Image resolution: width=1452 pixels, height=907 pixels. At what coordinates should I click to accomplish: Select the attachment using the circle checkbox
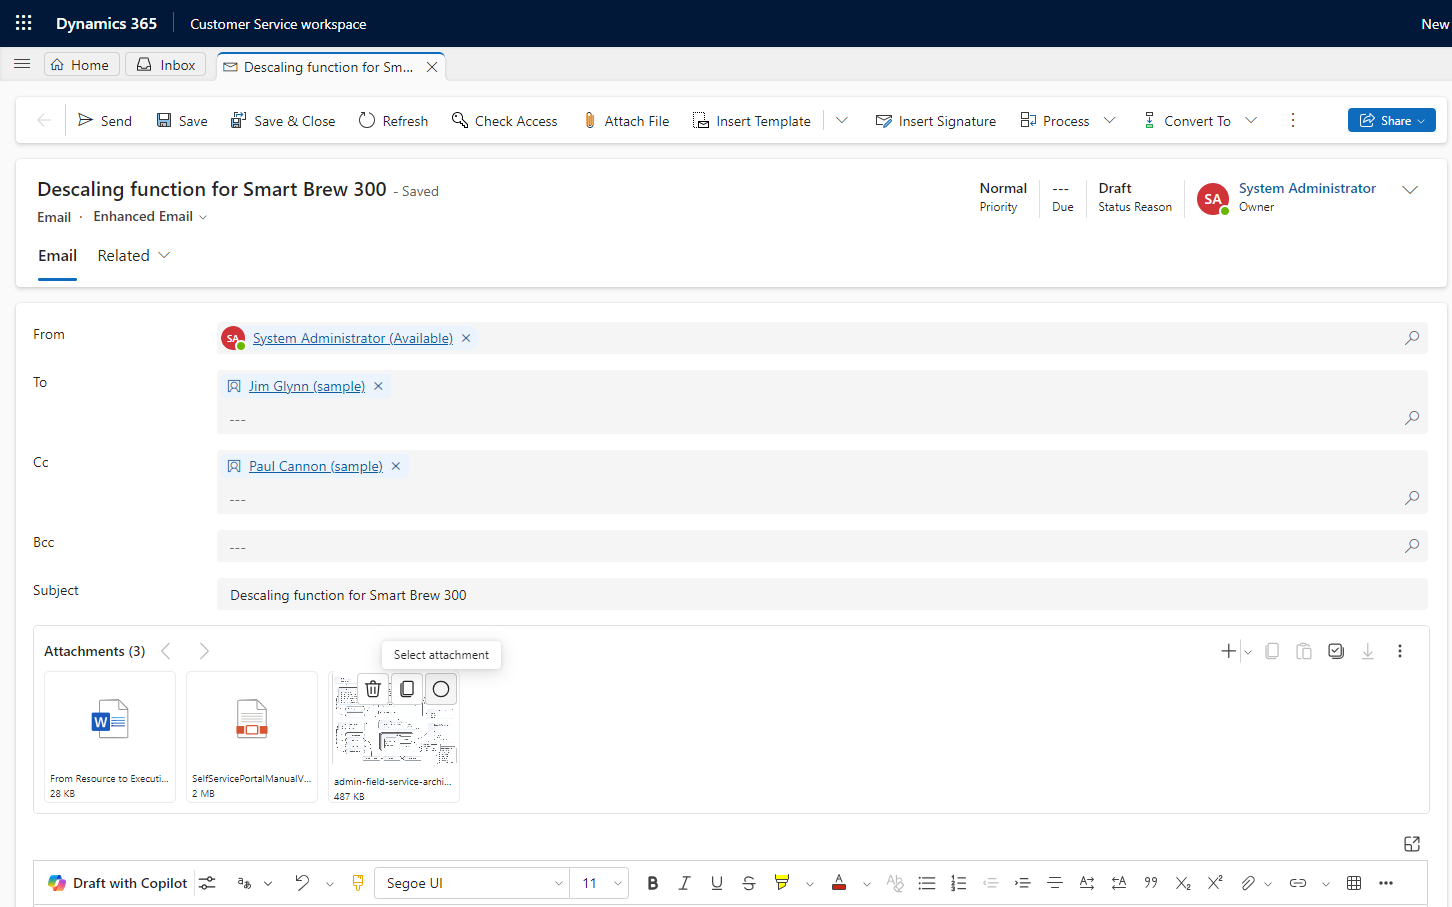tap(441, 689)
